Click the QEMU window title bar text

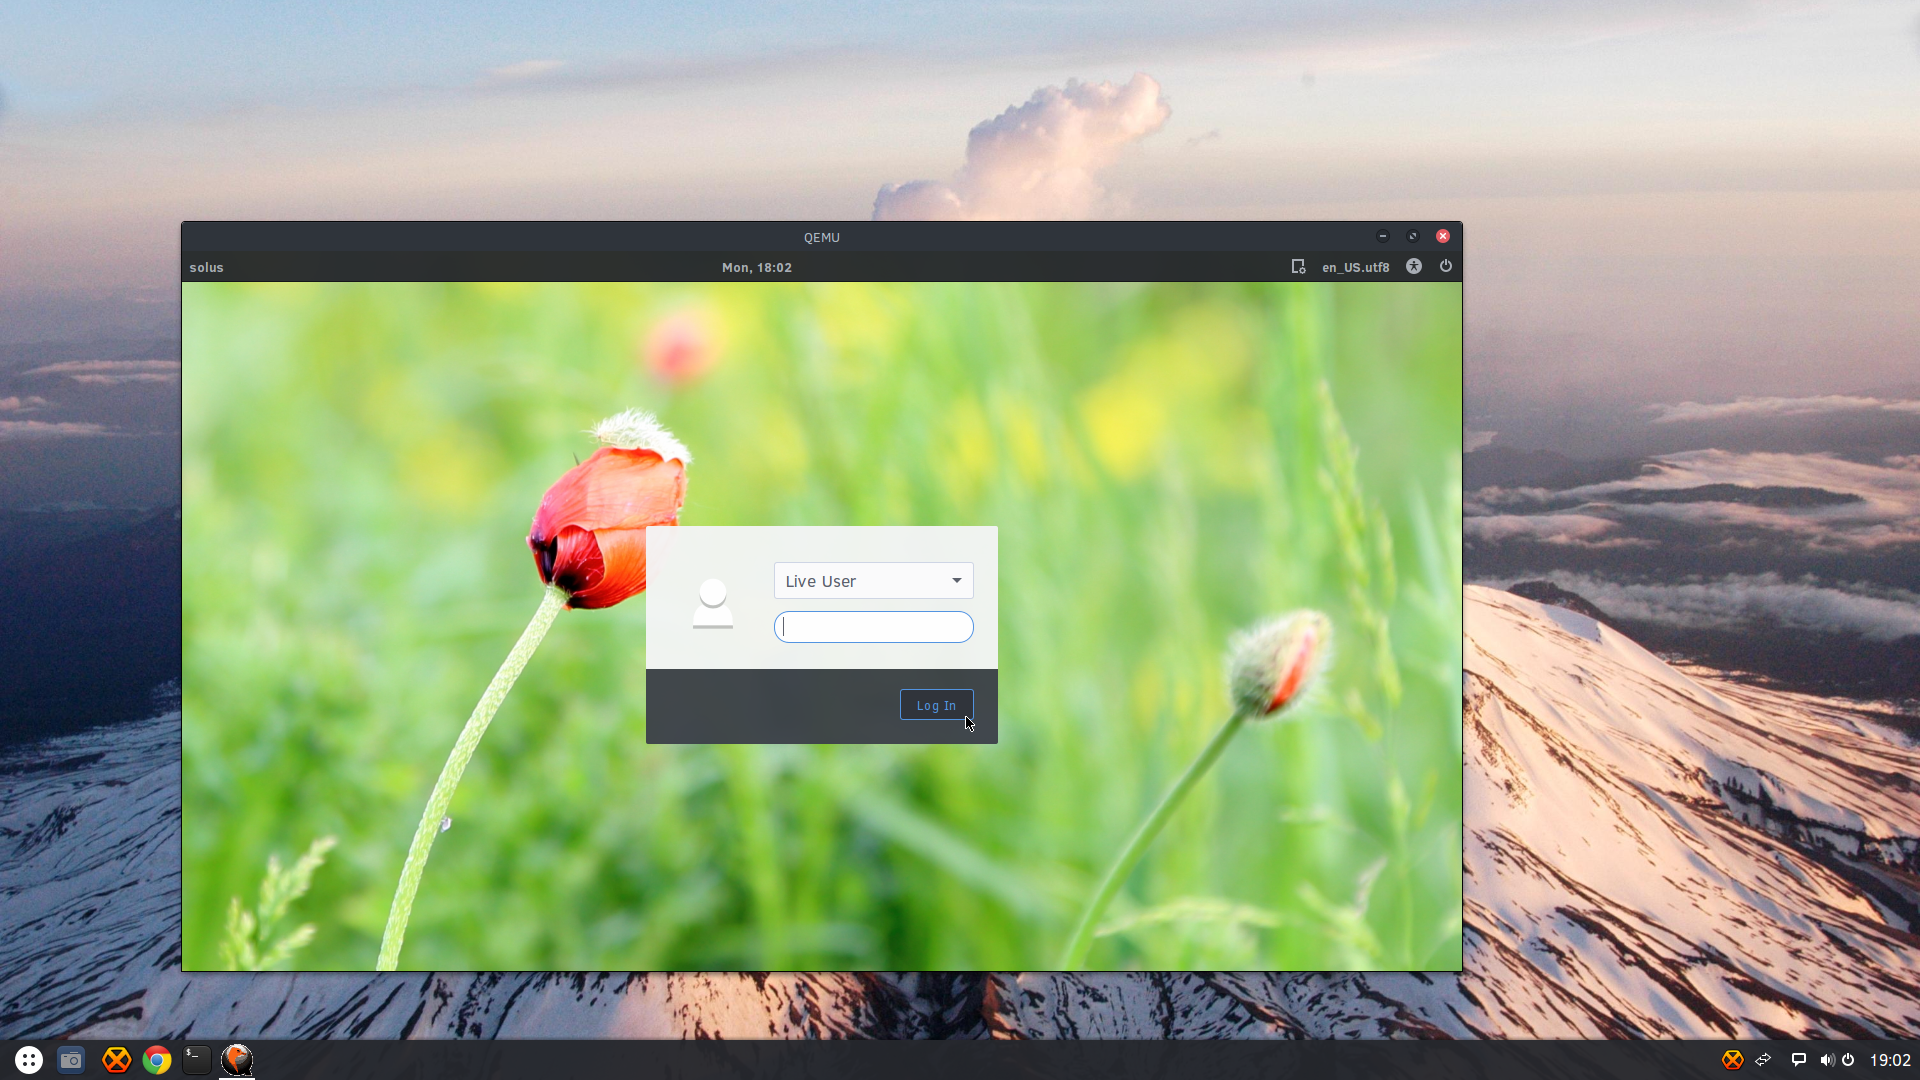pyautogui.click(x=821, y=237)
